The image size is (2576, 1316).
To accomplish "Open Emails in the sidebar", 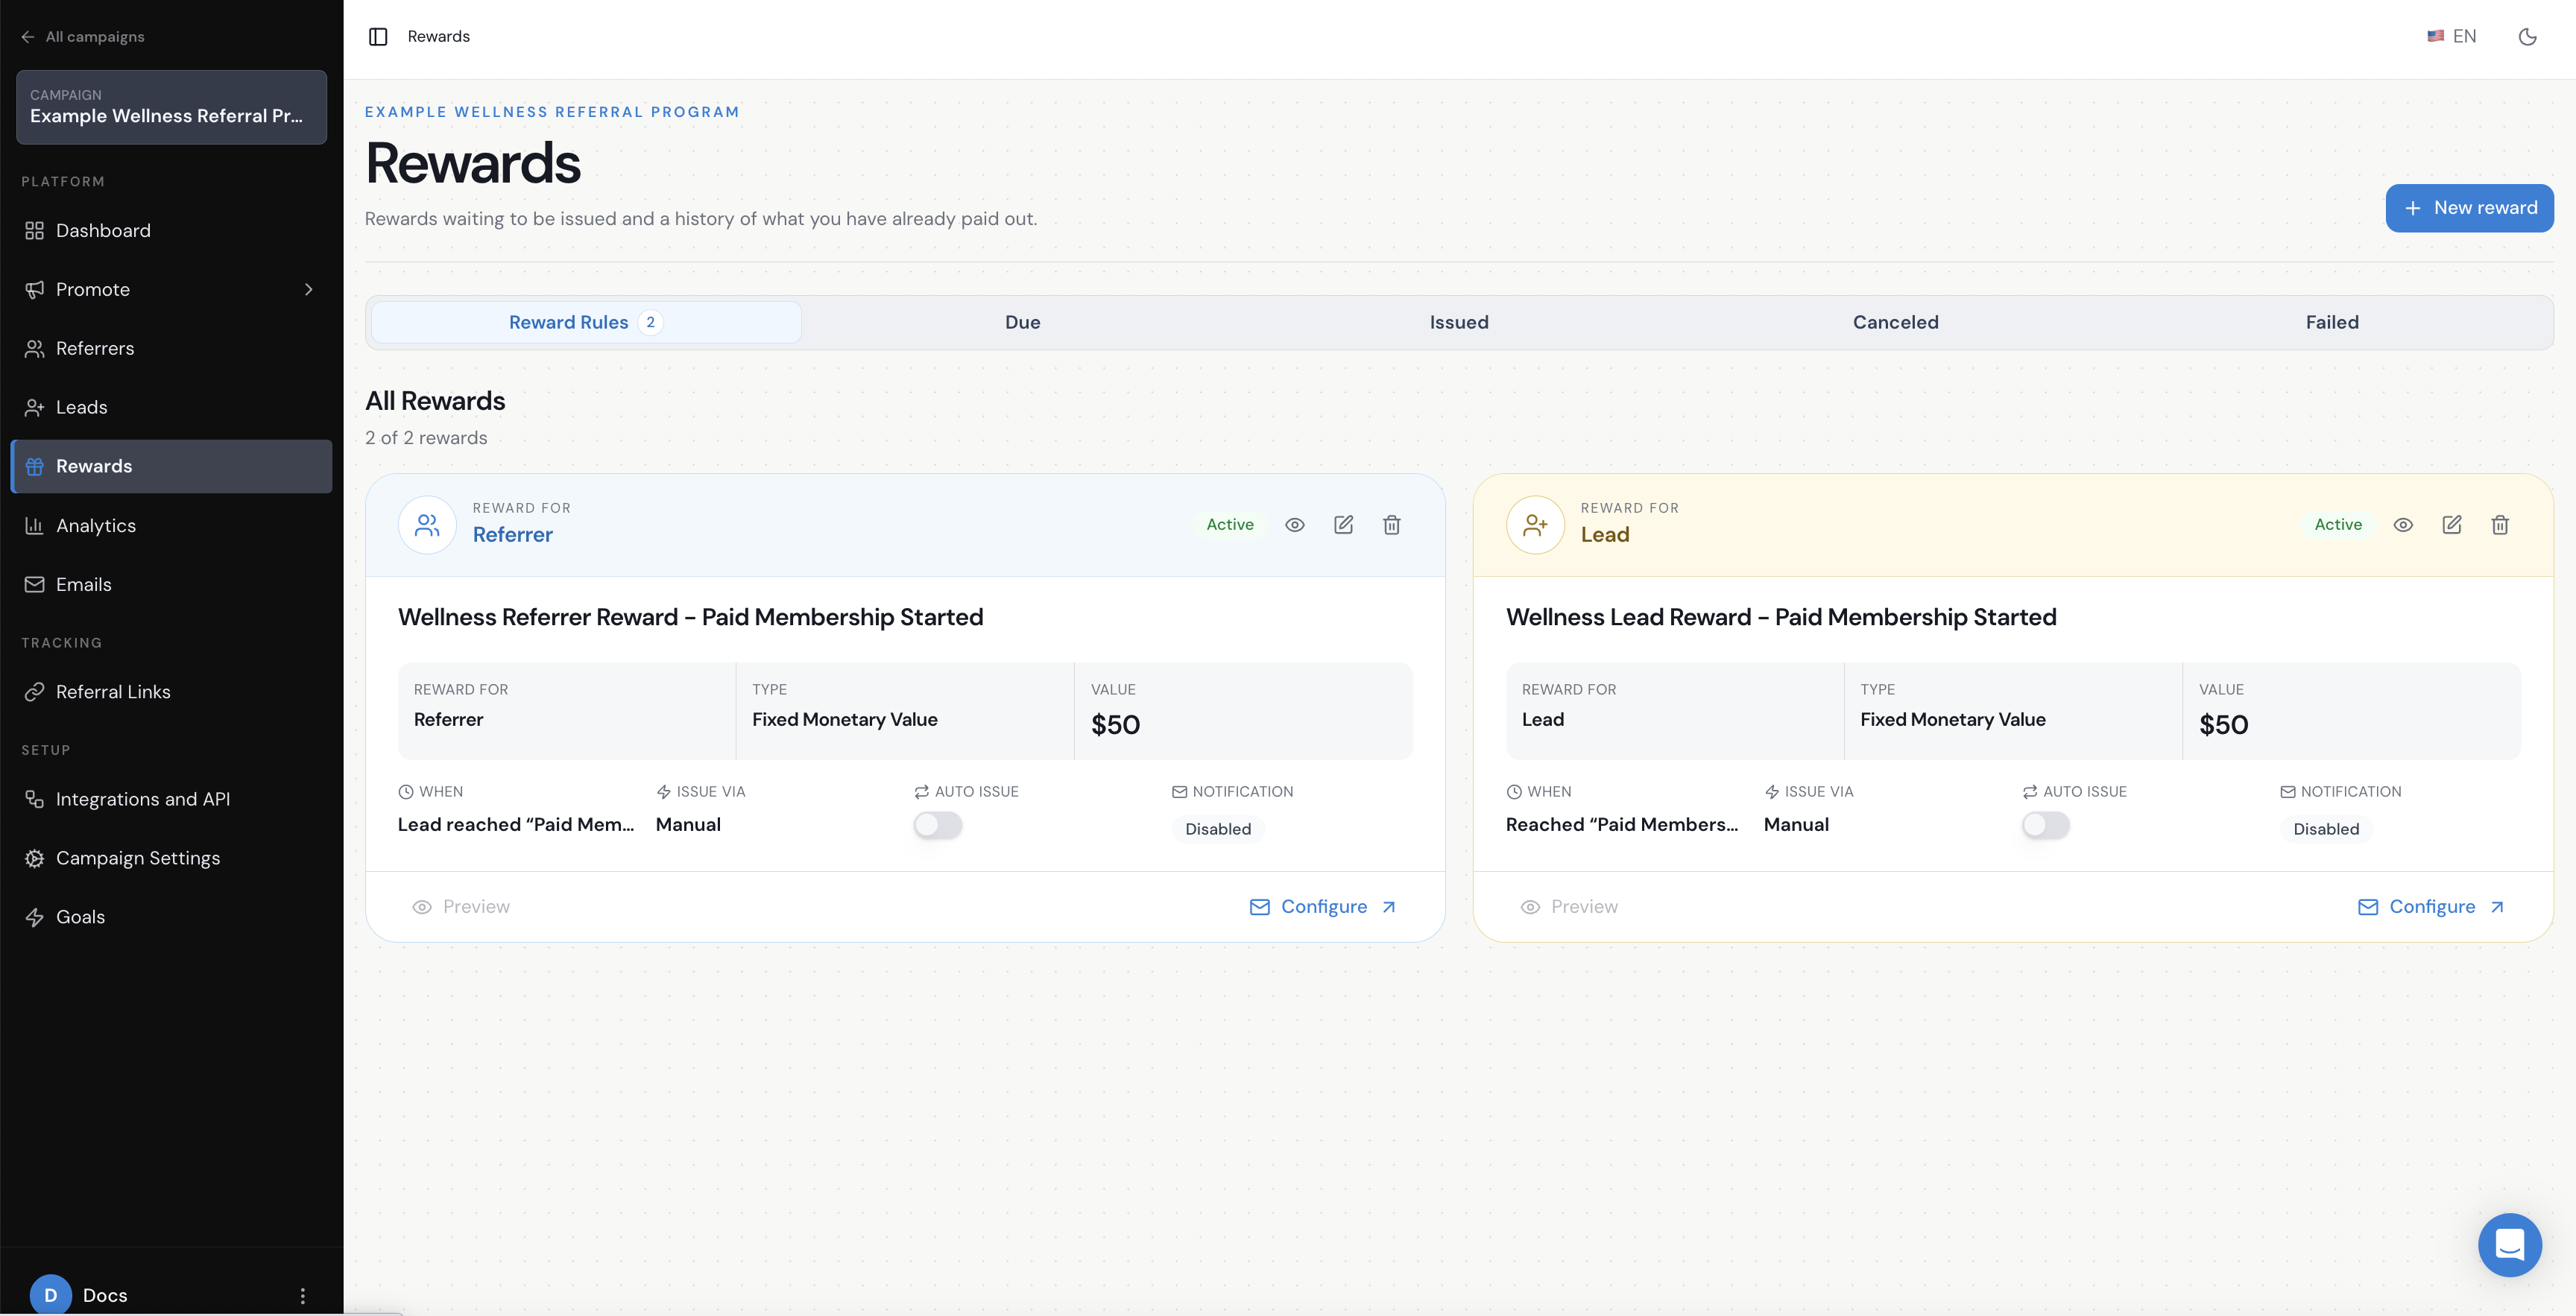I will pyautogui.click(x=171, y=585).
